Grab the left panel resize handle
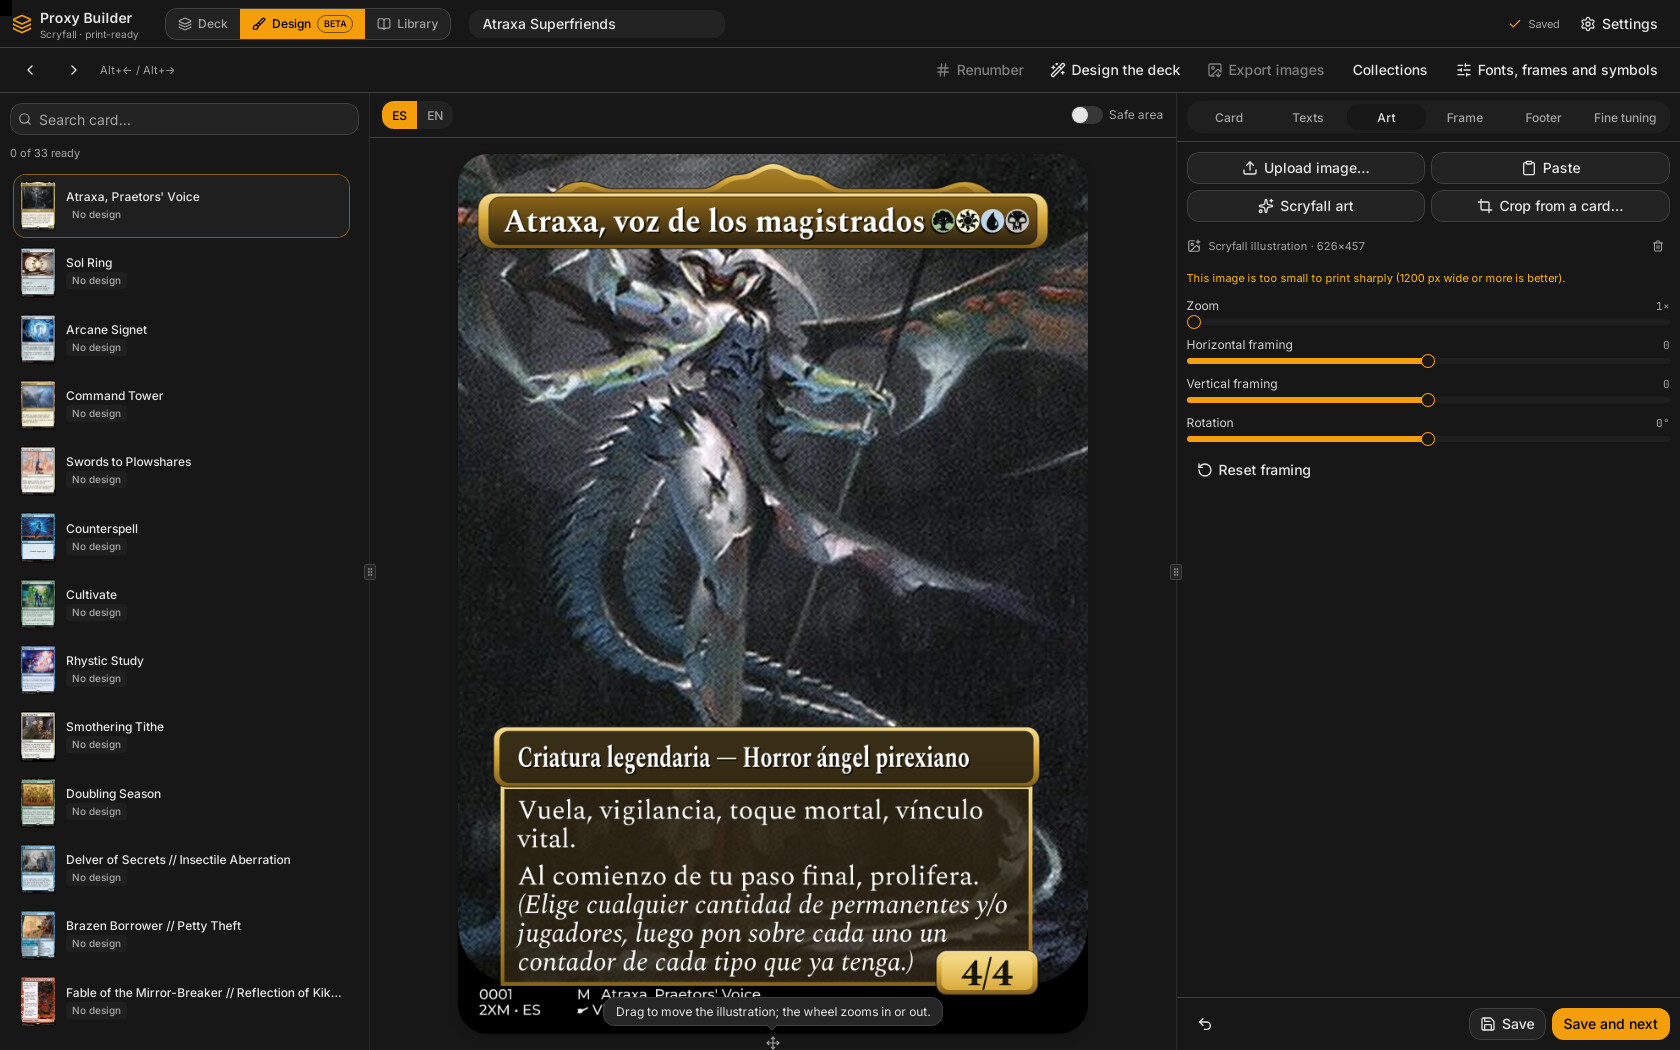This screenshot has width=1680, height=1050. point(370,572)
